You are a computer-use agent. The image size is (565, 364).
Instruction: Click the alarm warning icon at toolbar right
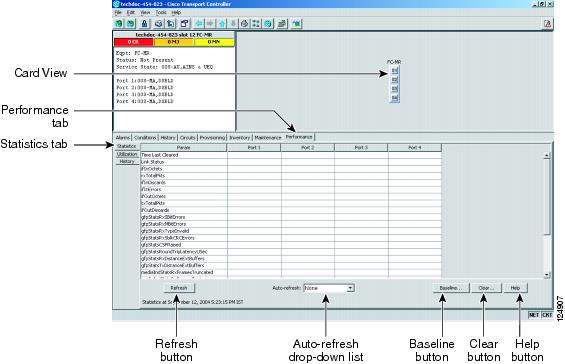tap(548, 24)
